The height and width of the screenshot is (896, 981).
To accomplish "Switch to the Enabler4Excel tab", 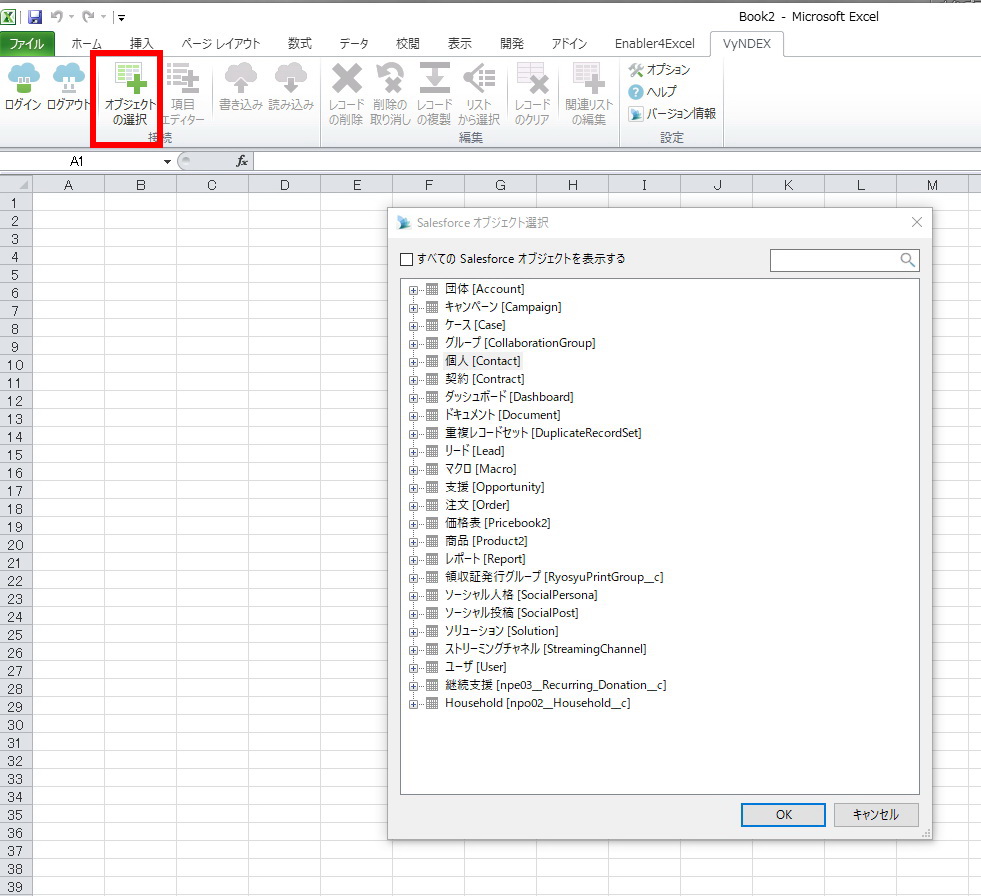I will coord(654,44).
